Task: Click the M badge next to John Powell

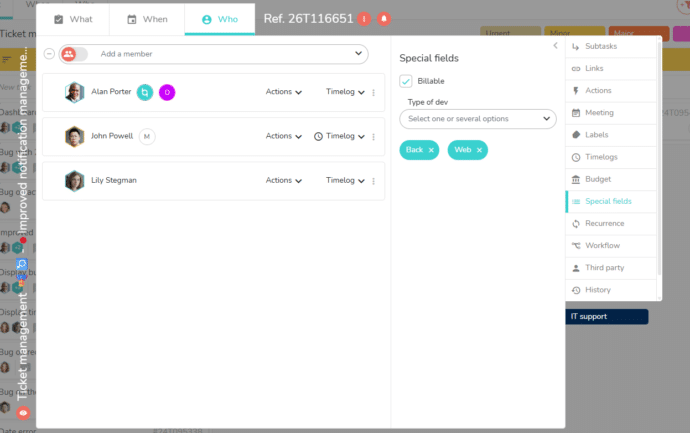Action: pos(147,136)
